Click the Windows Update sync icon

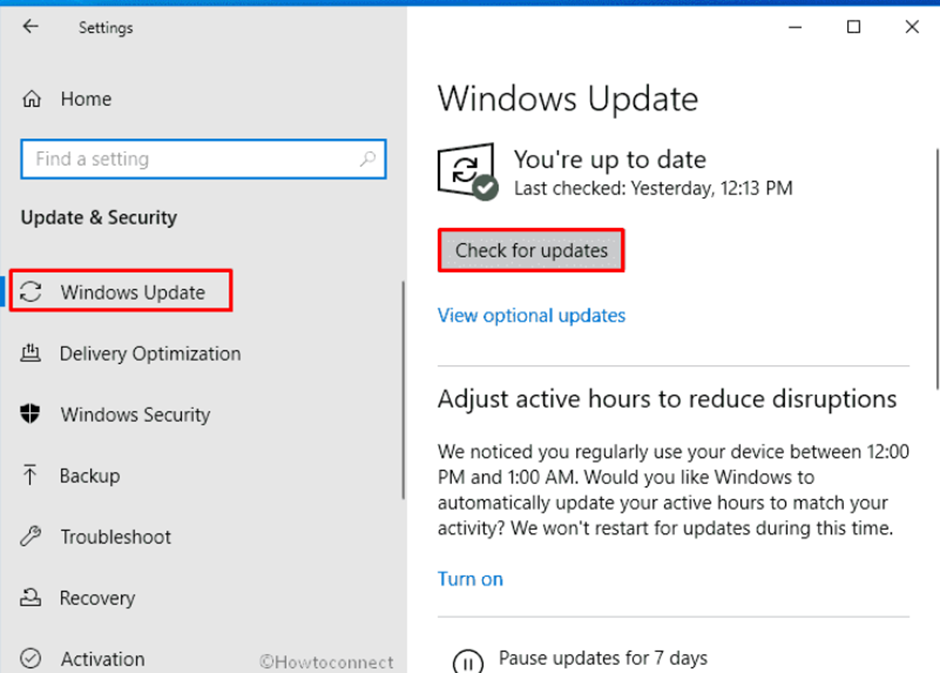[32, 292]
